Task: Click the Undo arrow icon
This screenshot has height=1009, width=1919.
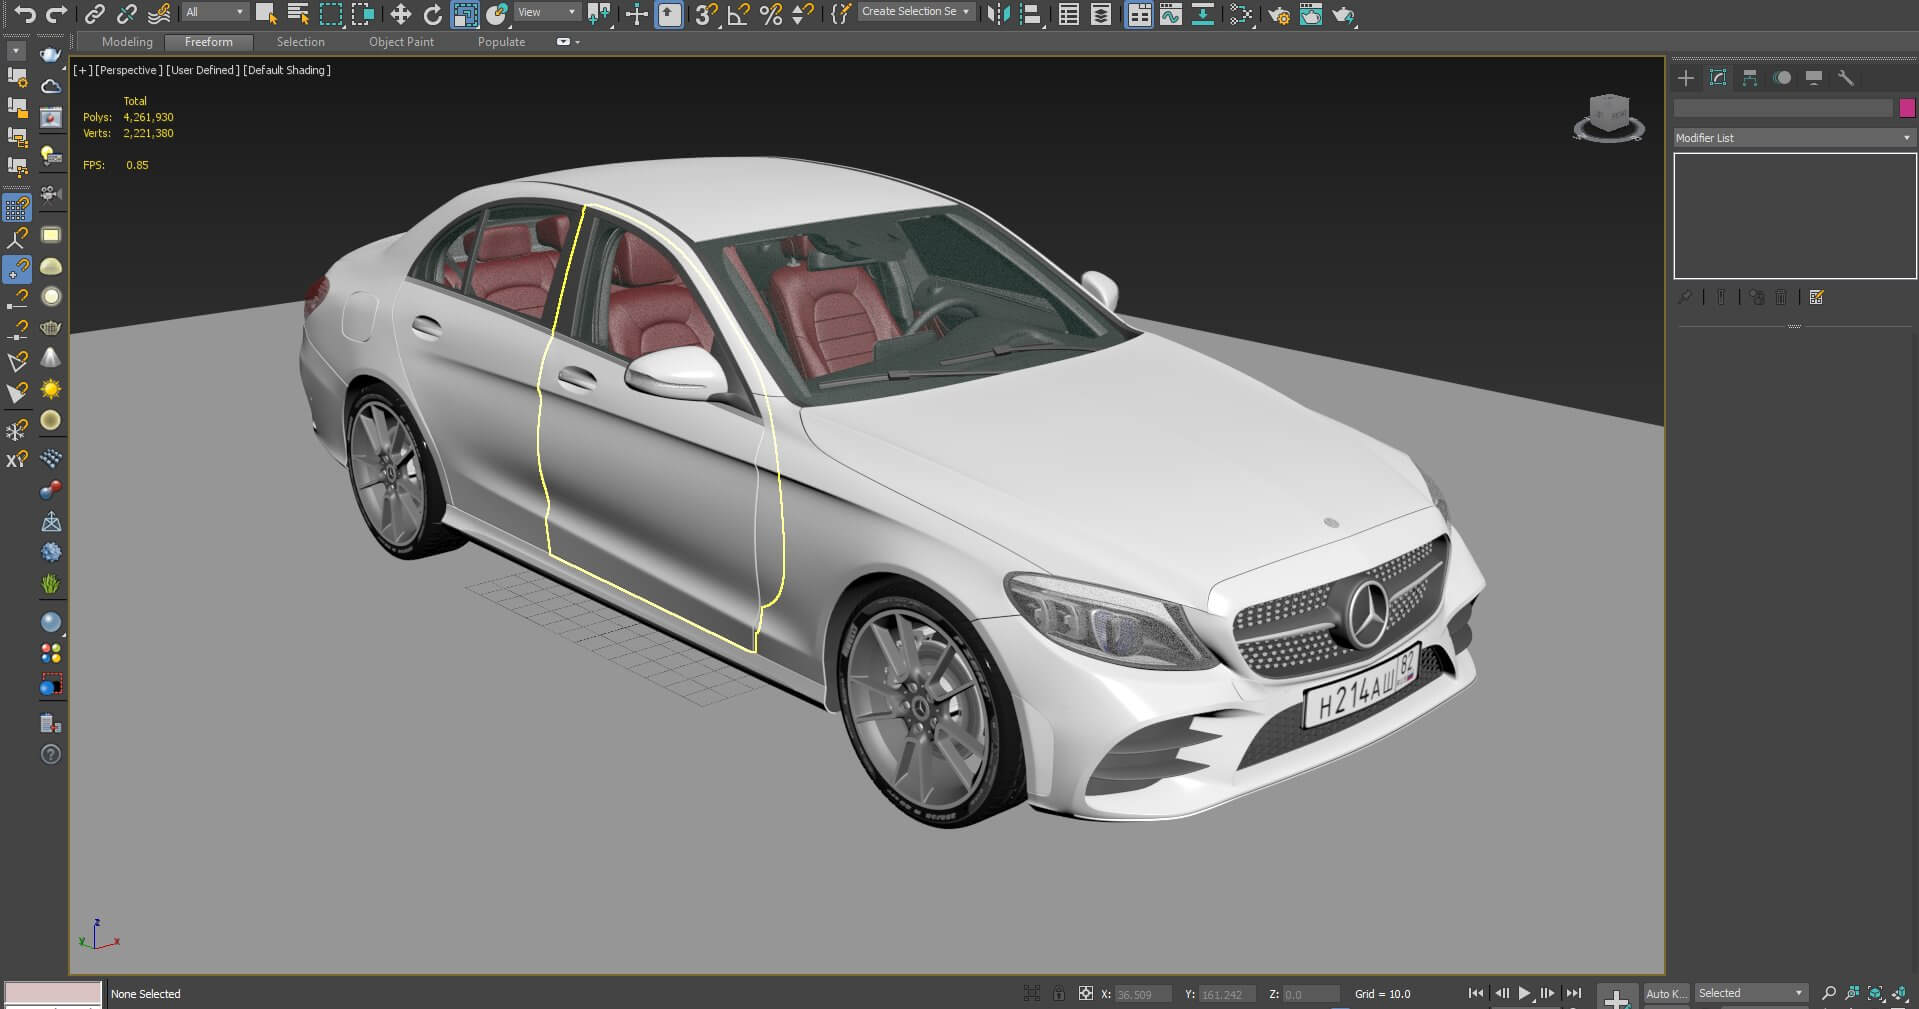Action: tap(24, 14)
